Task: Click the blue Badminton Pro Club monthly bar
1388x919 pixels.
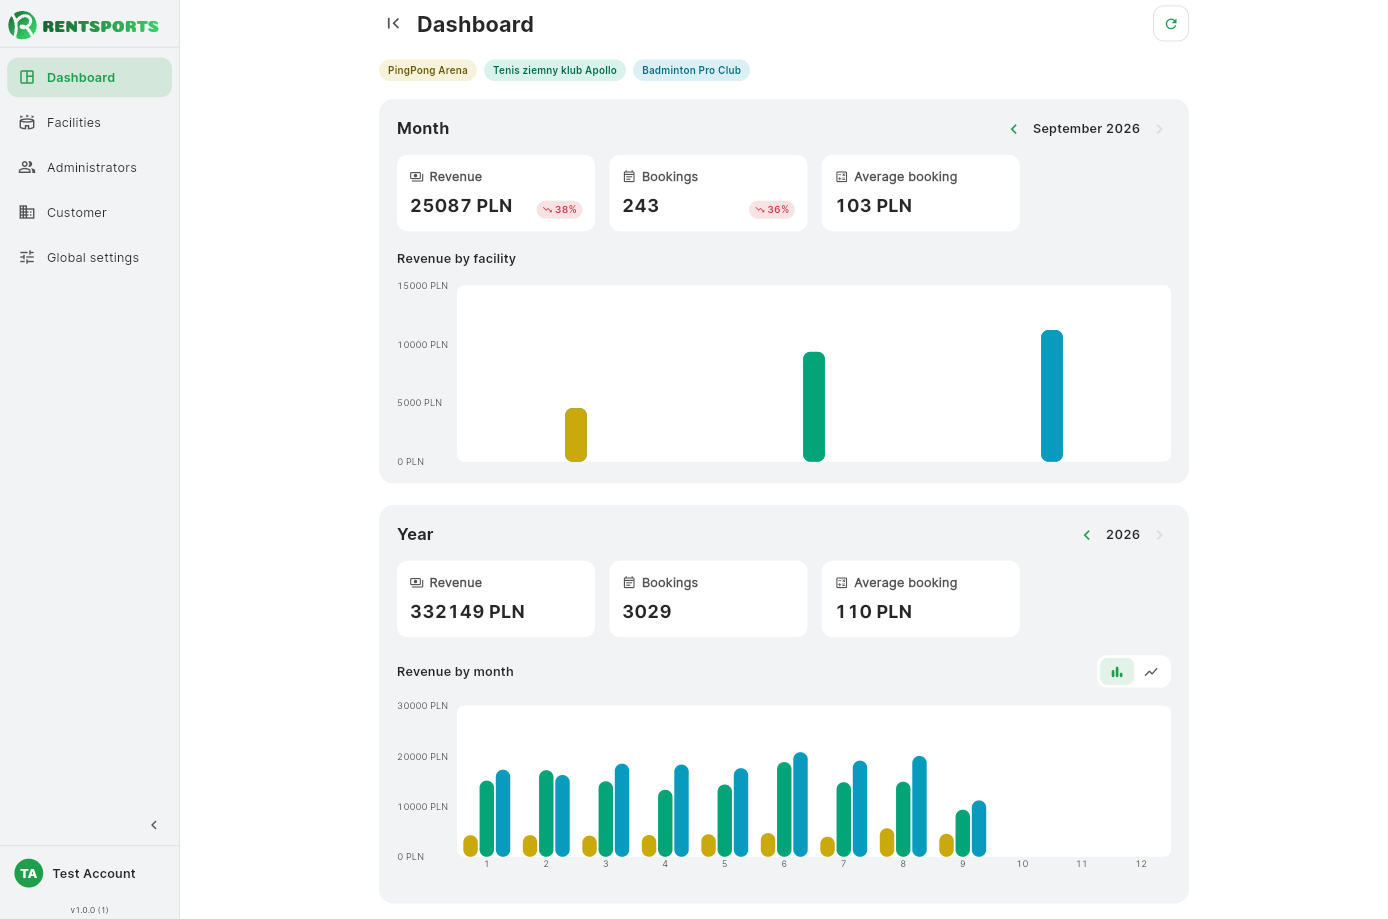Action: point(1052,396)
